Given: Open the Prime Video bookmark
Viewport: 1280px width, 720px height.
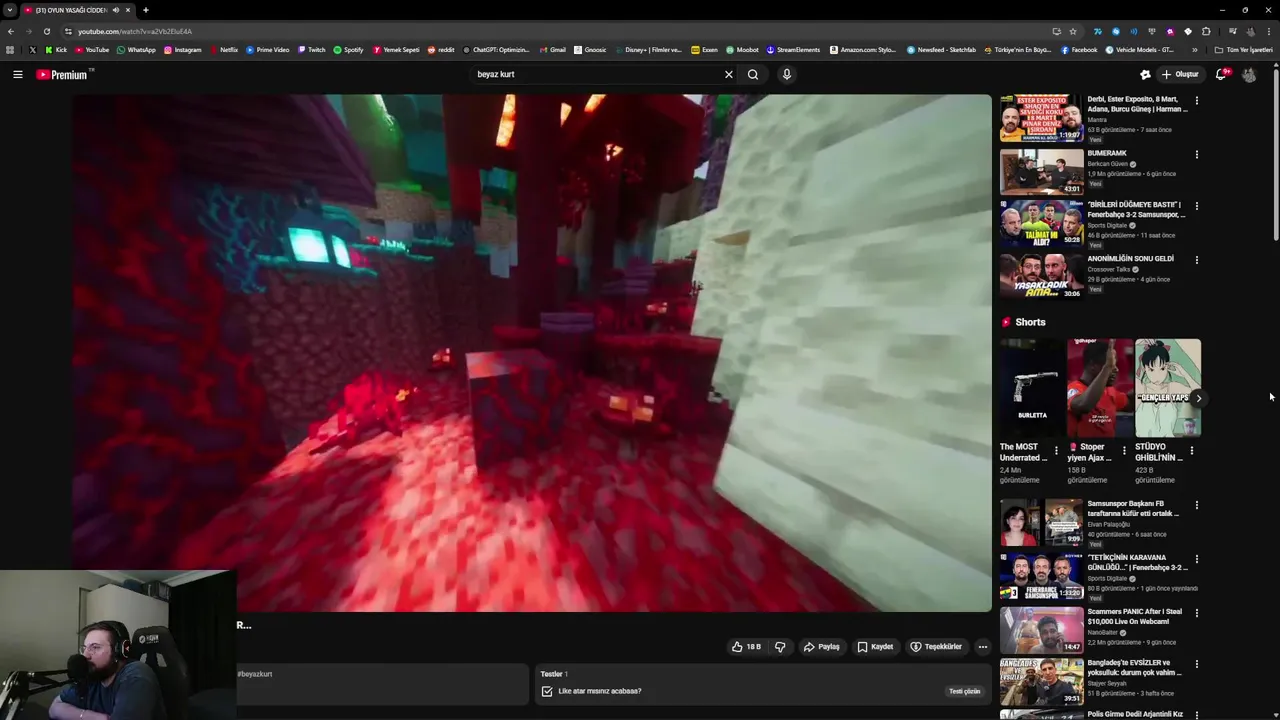Looking at the screenshot, I should pyautogui.click(x=268, y=50).
